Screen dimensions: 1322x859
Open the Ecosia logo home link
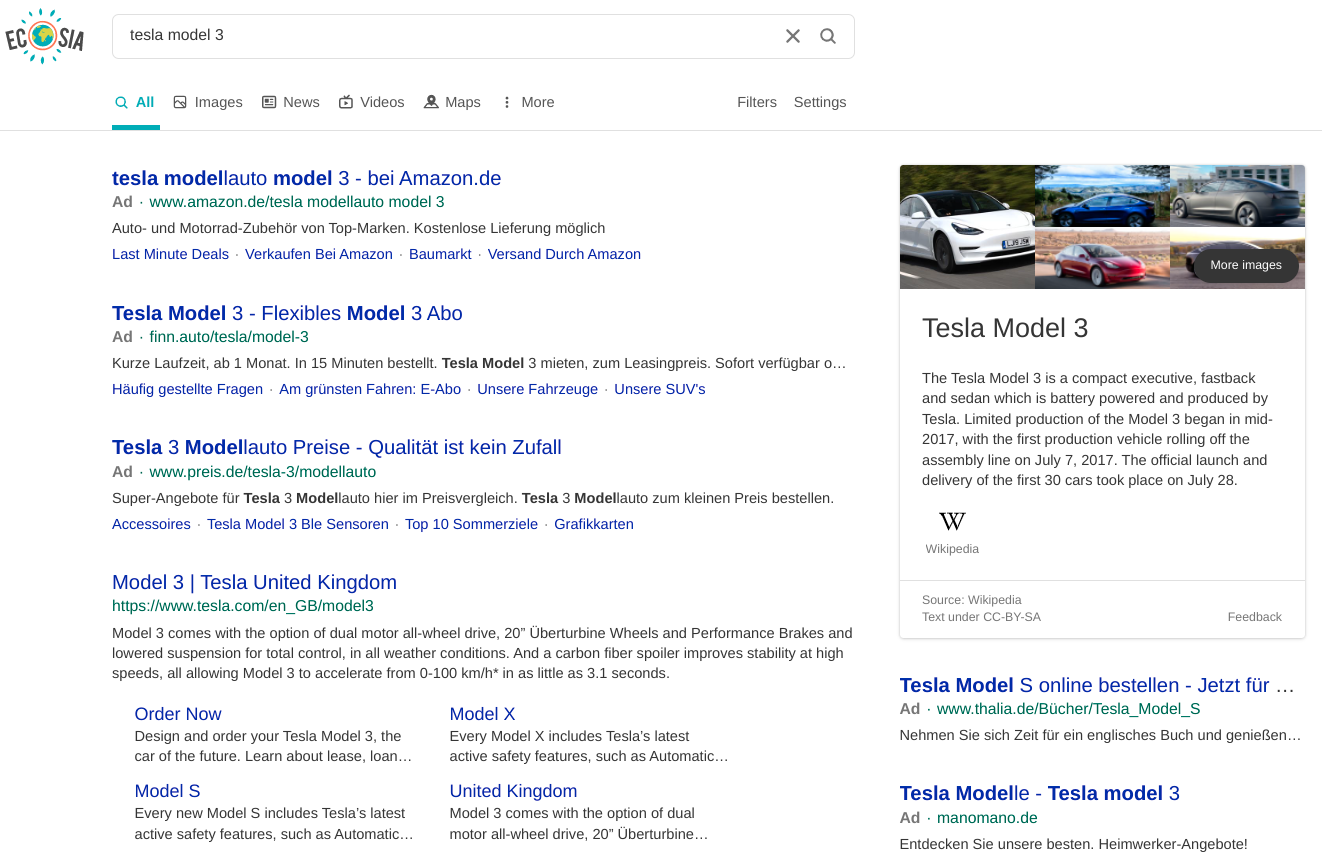[45, 37]
